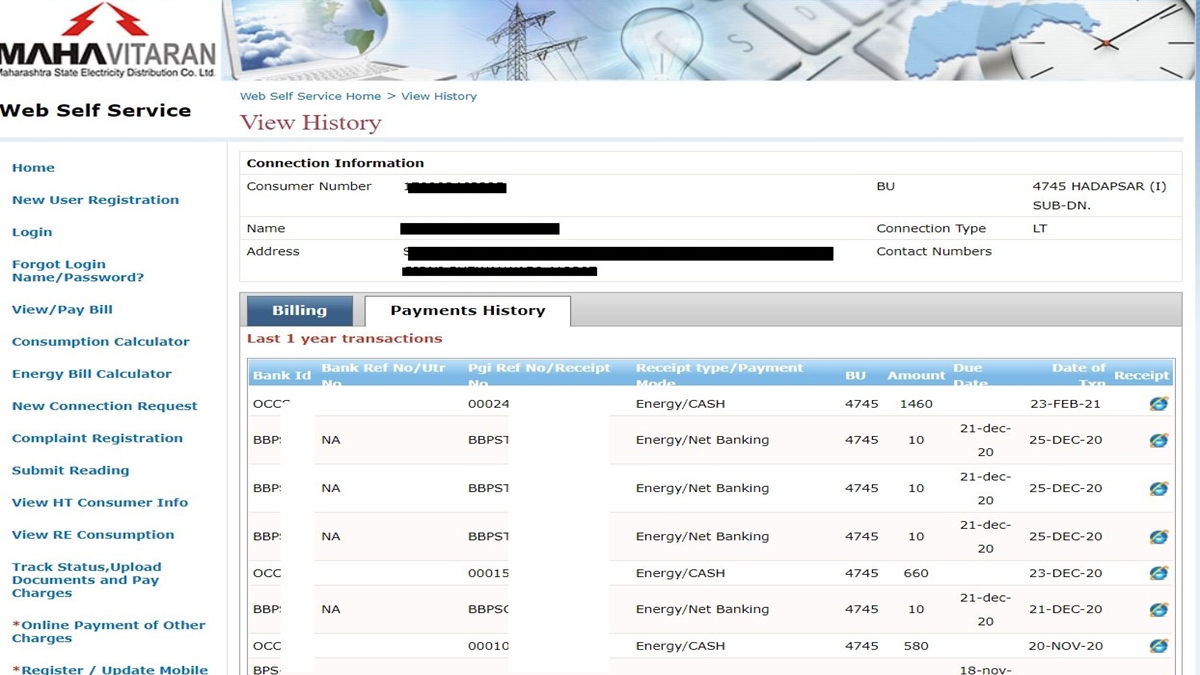Open receipt for 23-FEB-21 cash payment

point(1158,404)
